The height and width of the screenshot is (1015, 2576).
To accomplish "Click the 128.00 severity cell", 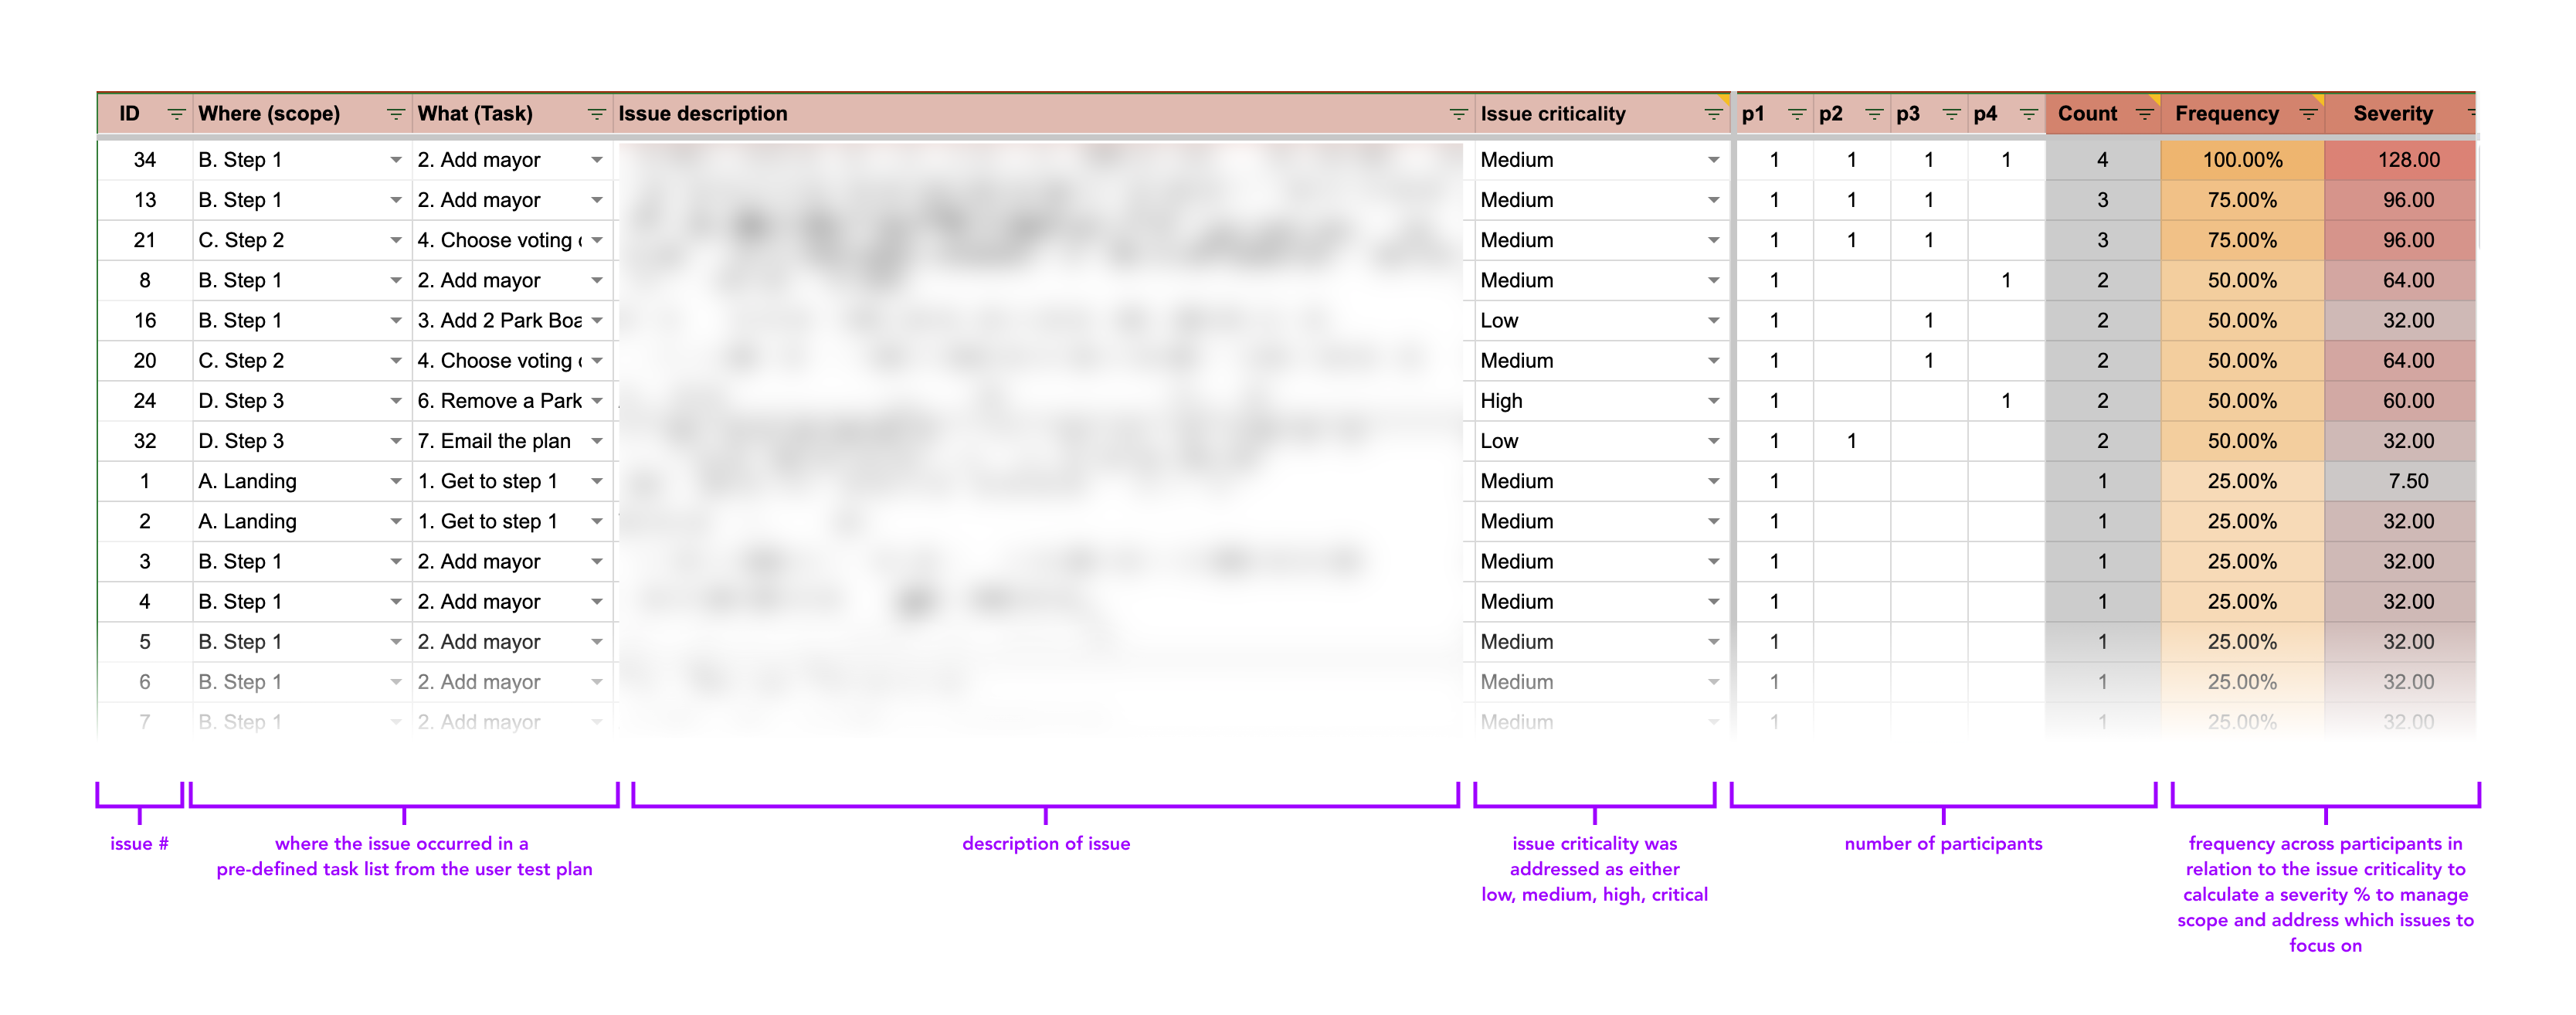I will pos(2401,160).
